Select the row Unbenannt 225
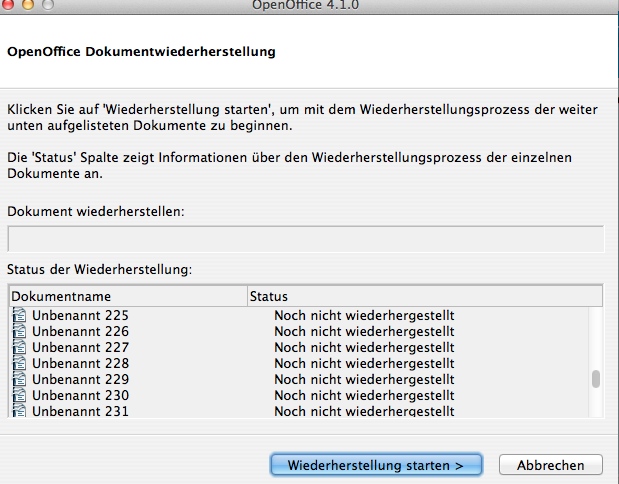Image resolution: width=619 pixels, height=484 pixels. tap(299, 315)
